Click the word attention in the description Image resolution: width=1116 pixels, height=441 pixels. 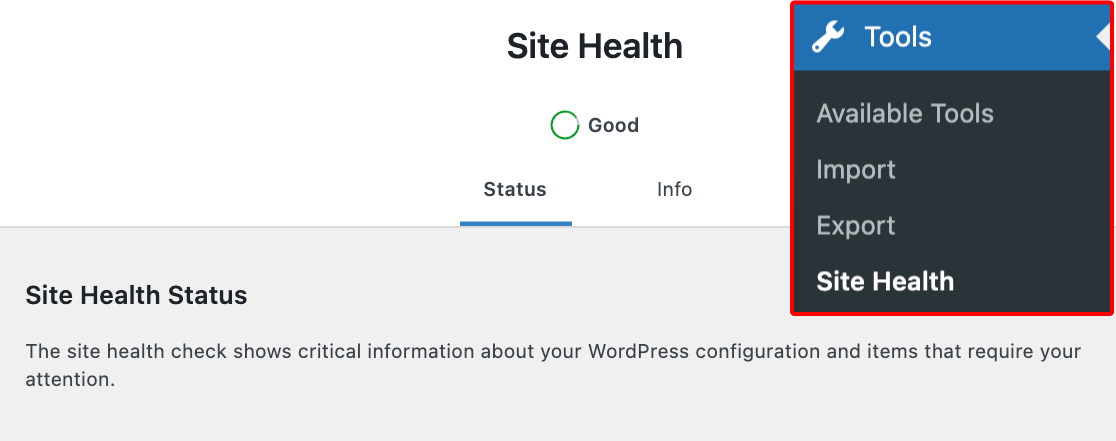[x=68, y=380]
